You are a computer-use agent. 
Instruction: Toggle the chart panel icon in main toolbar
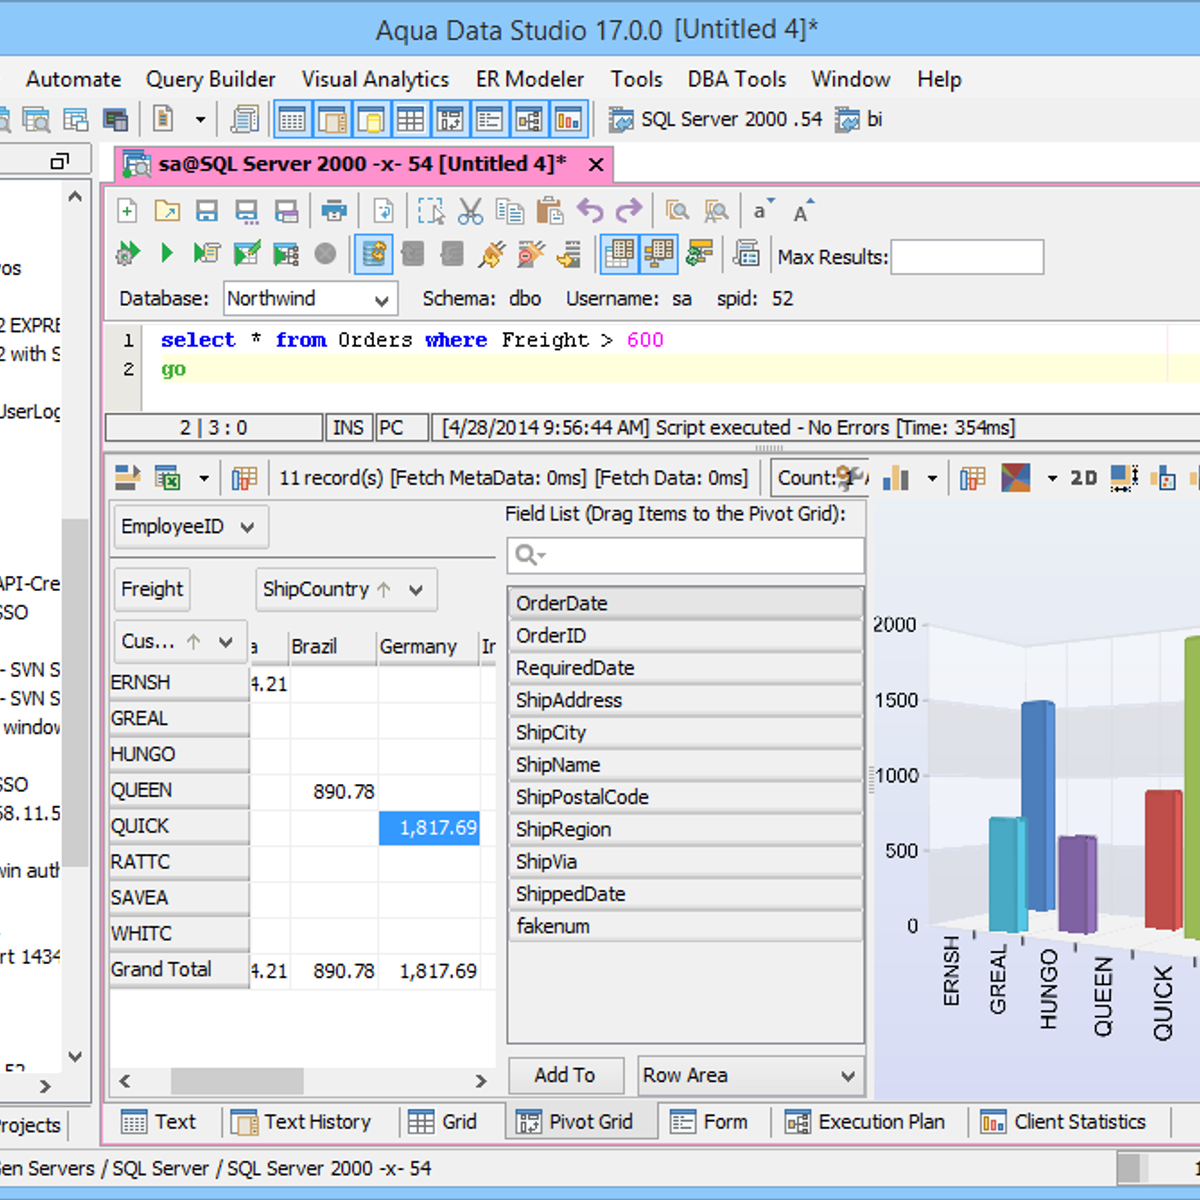click(x=568, y=120)
